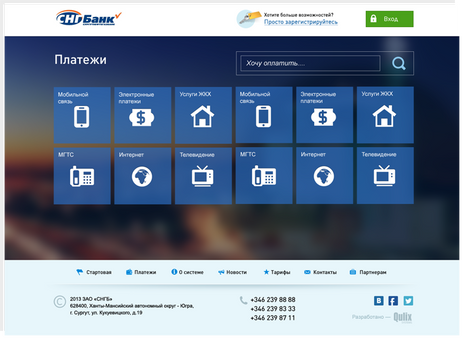Open the first Услуги ЖКХ house tile

[x=203, y=115]
